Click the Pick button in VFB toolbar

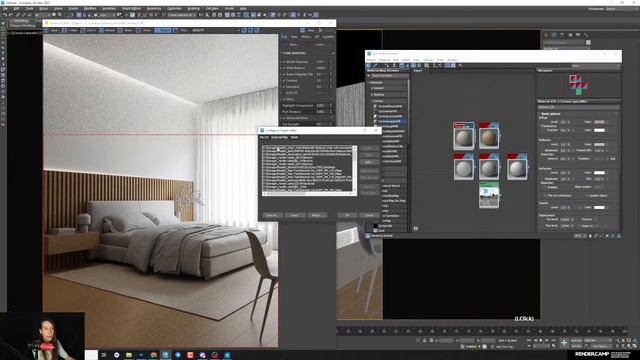tap(180, 30)
